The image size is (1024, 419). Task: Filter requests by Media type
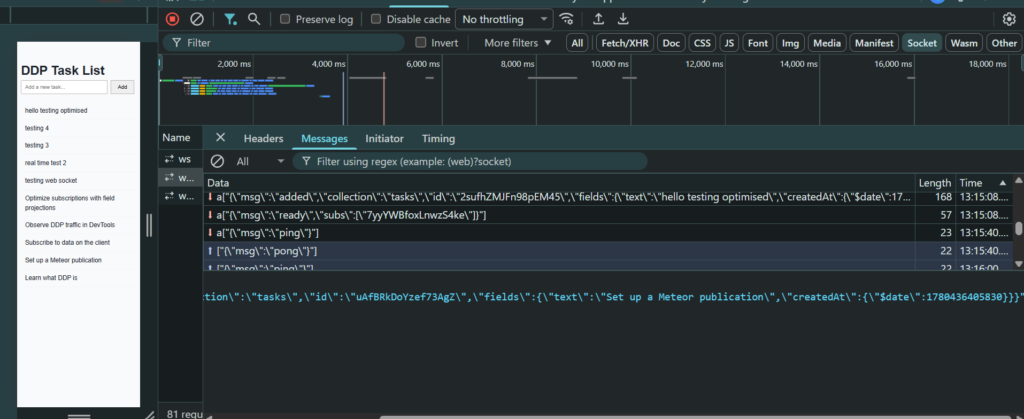827,43
